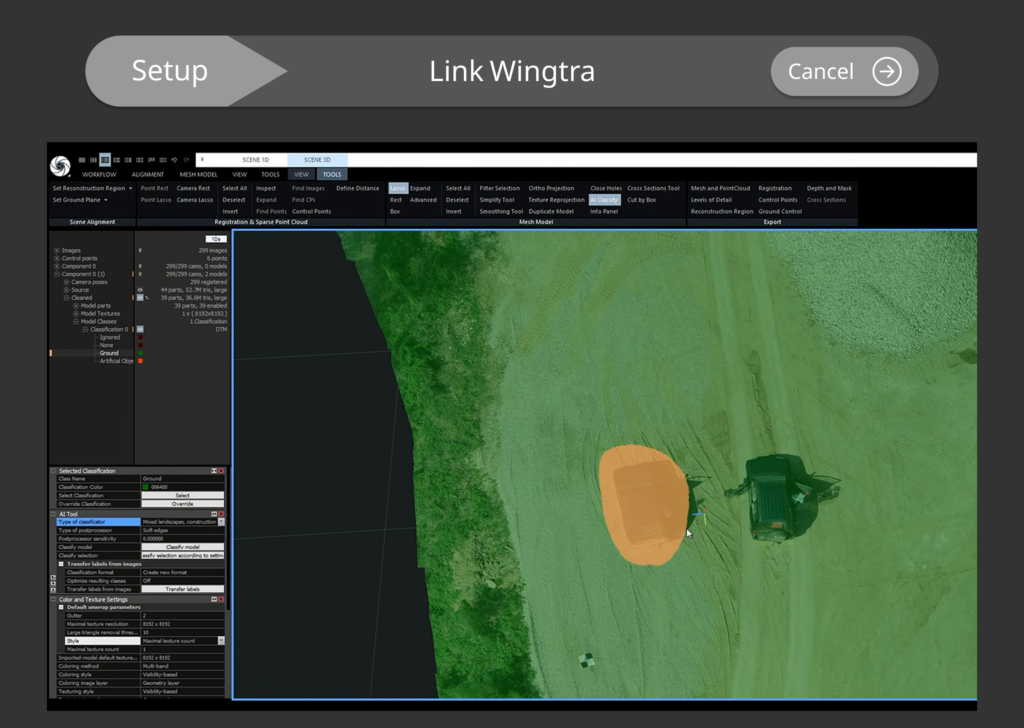Image resolution: width=1024 pixels, height=728 pixels.
Task: Click the Transfer labels button
Action: (182, 589)
